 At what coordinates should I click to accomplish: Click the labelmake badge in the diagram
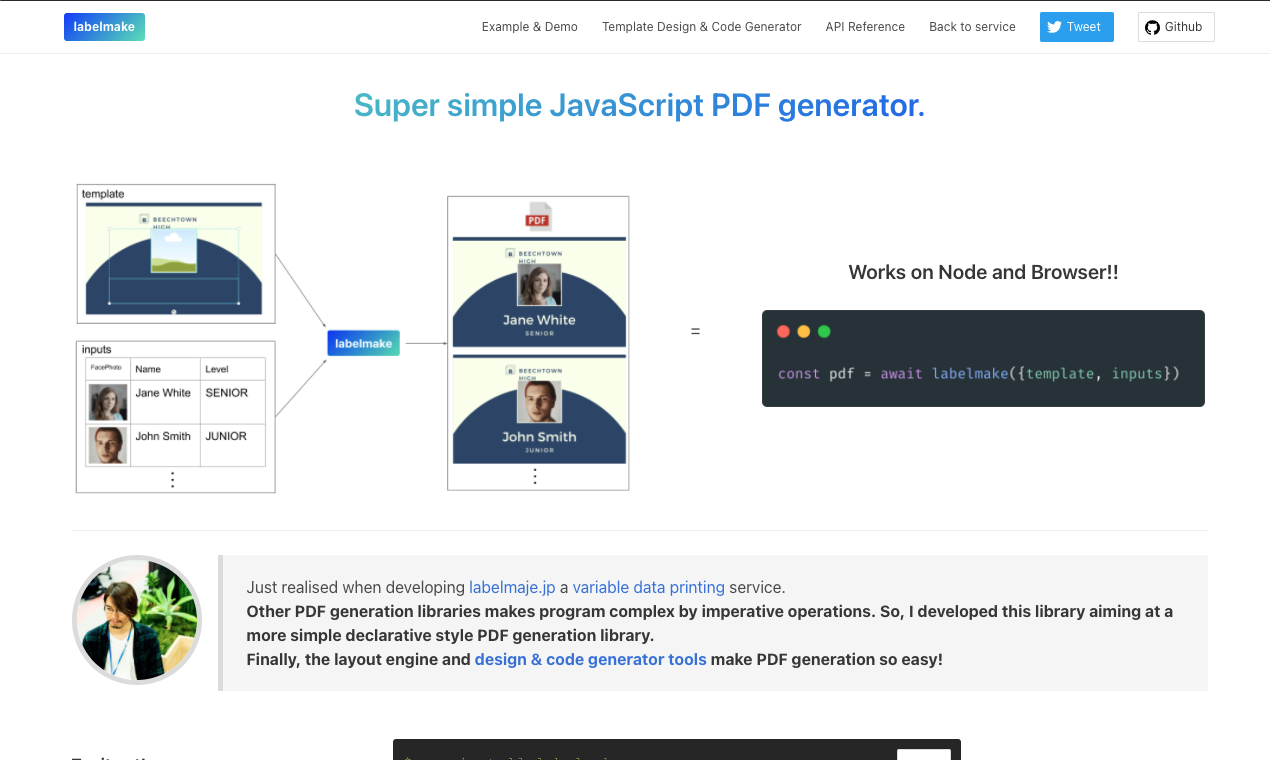364,343
